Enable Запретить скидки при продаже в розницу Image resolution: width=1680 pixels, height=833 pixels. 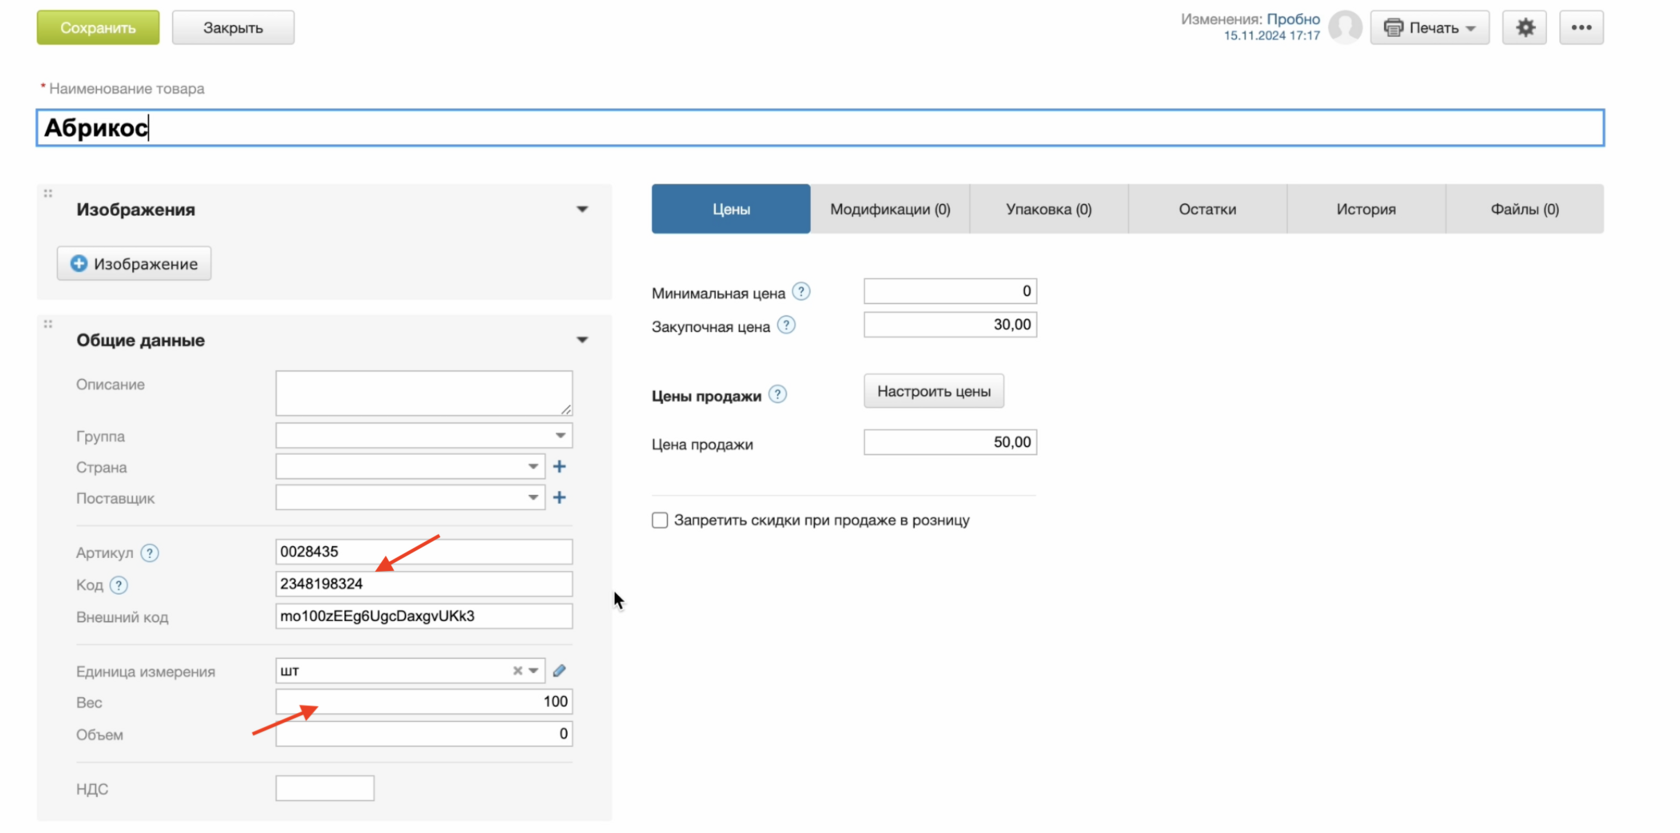point(660,520)
